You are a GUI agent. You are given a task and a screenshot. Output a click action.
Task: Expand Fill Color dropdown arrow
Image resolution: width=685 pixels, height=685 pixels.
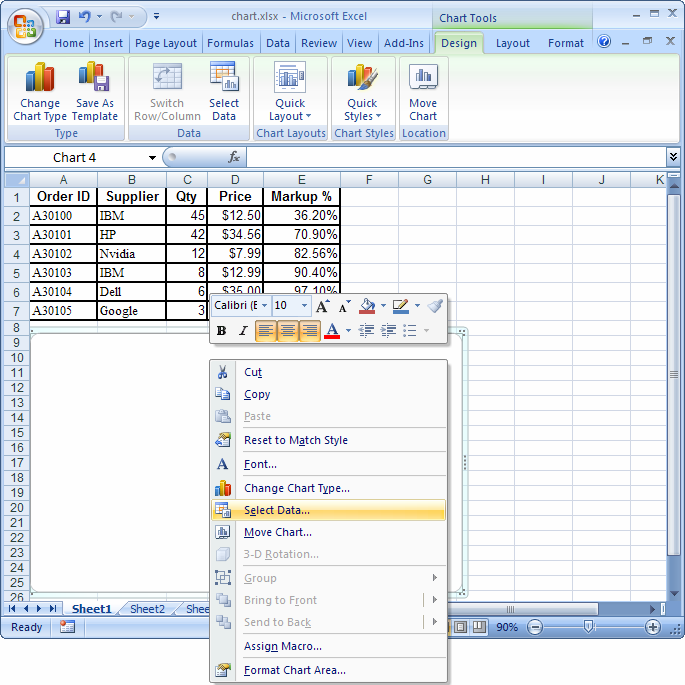[x=383, y=305]
